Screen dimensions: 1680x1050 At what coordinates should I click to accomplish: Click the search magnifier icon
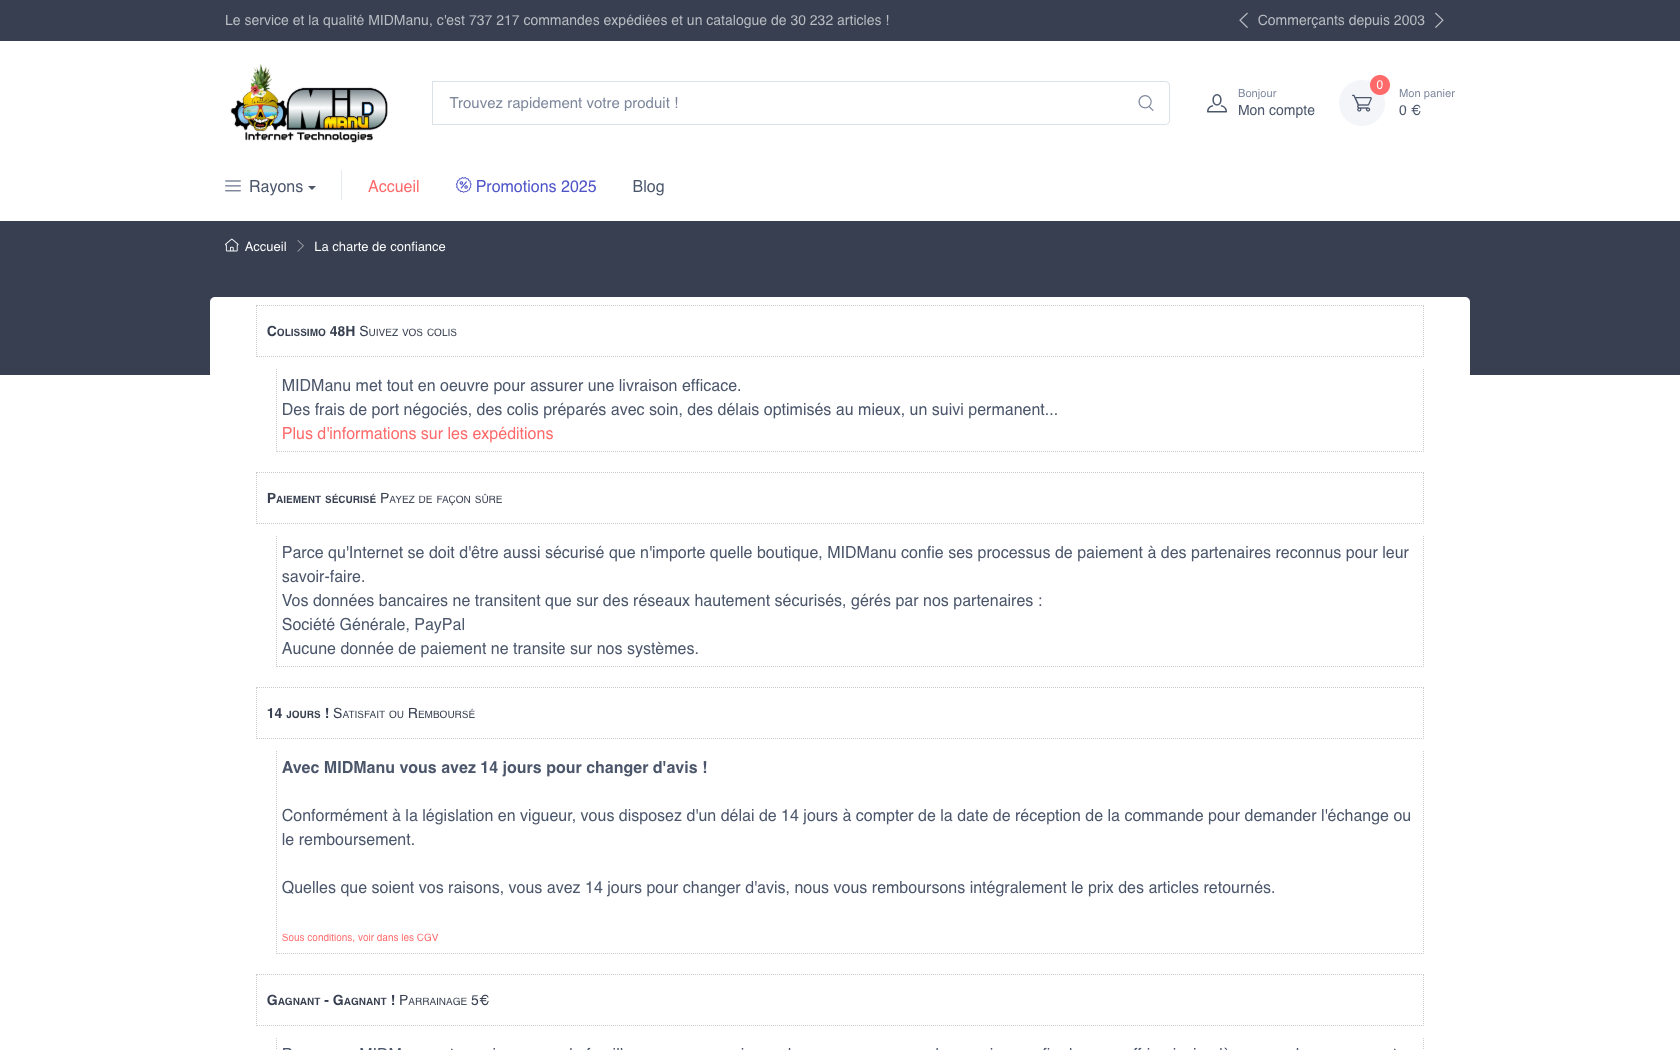(1145, 103)
